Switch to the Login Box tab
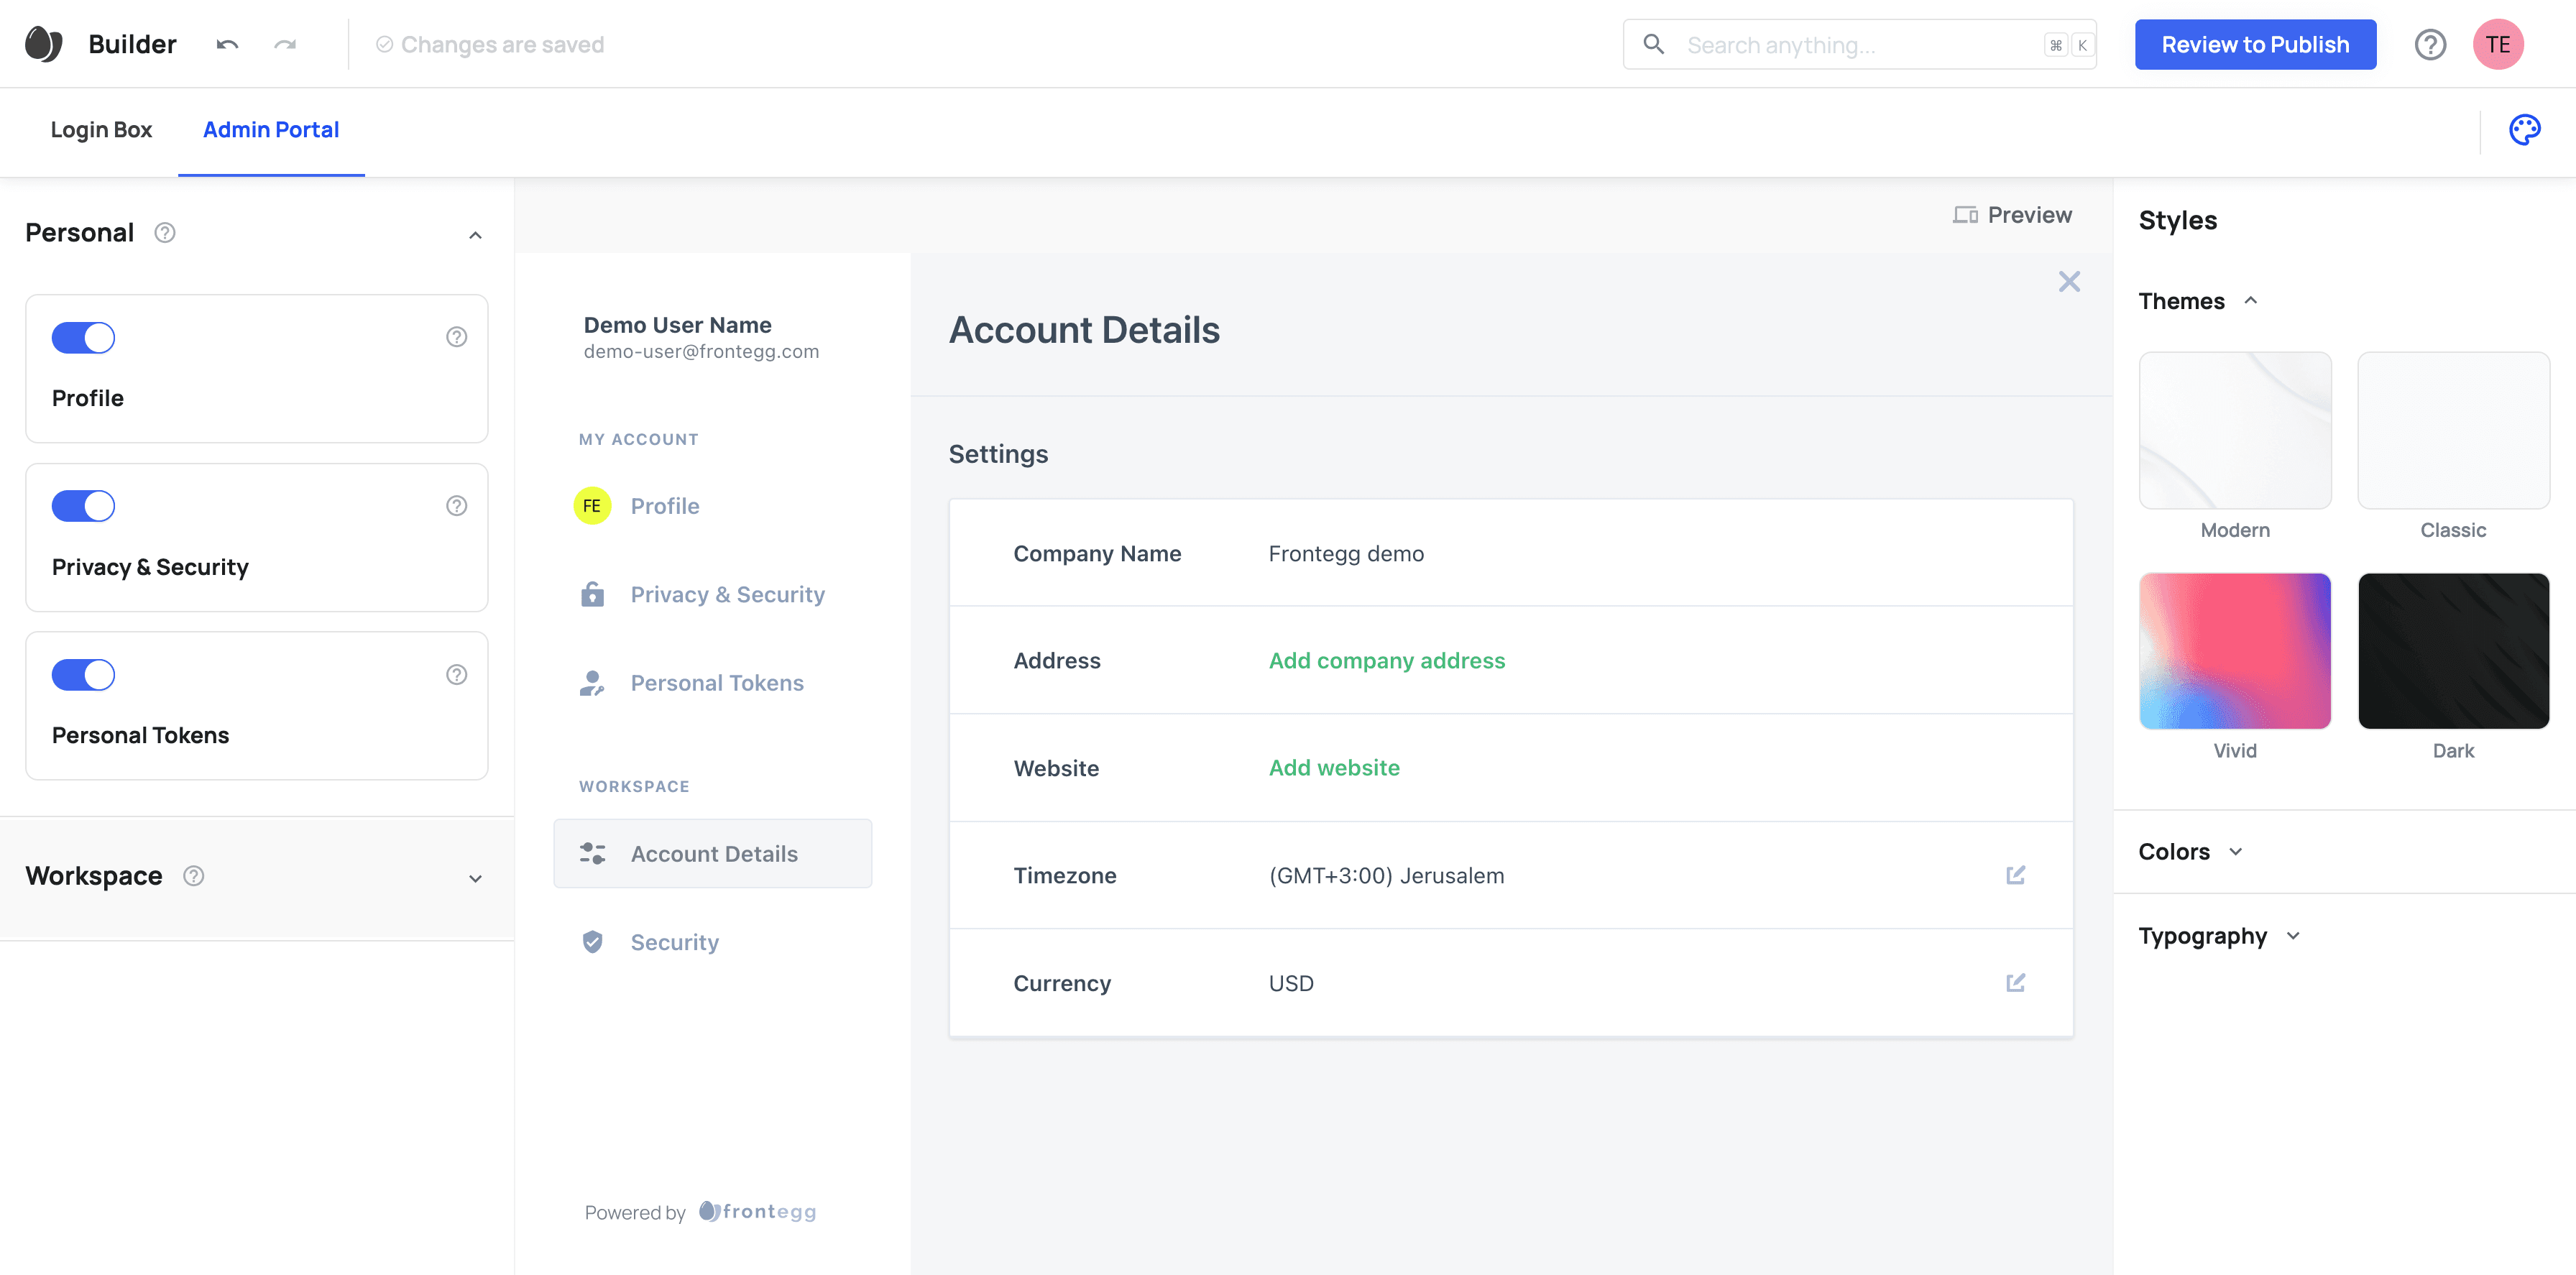 [101, 130]
